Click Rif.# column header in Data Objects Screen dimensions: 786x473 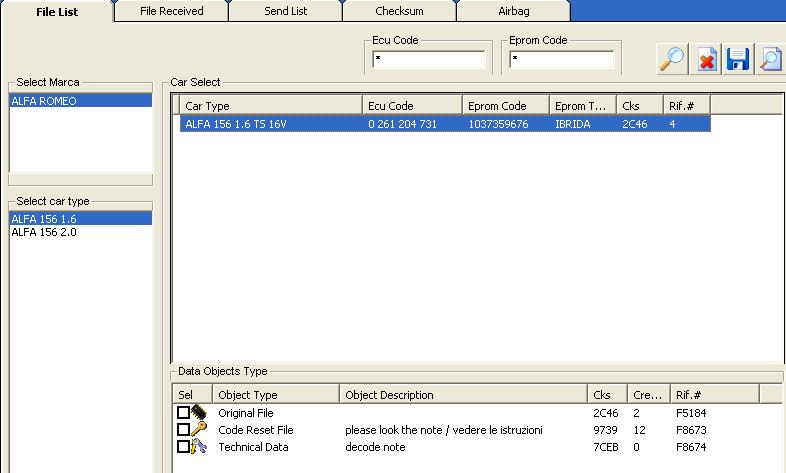point(715,394)
